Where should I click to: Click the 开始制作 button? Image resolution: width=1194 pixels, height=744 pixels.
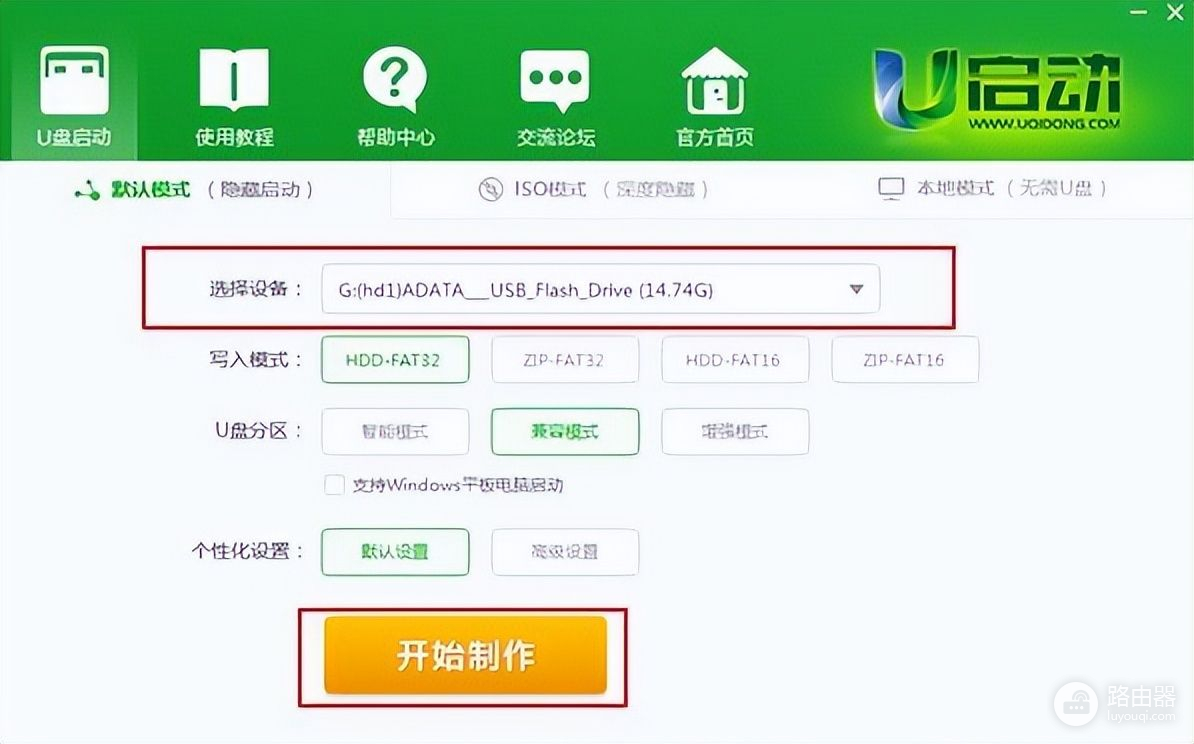pos(465,656)
